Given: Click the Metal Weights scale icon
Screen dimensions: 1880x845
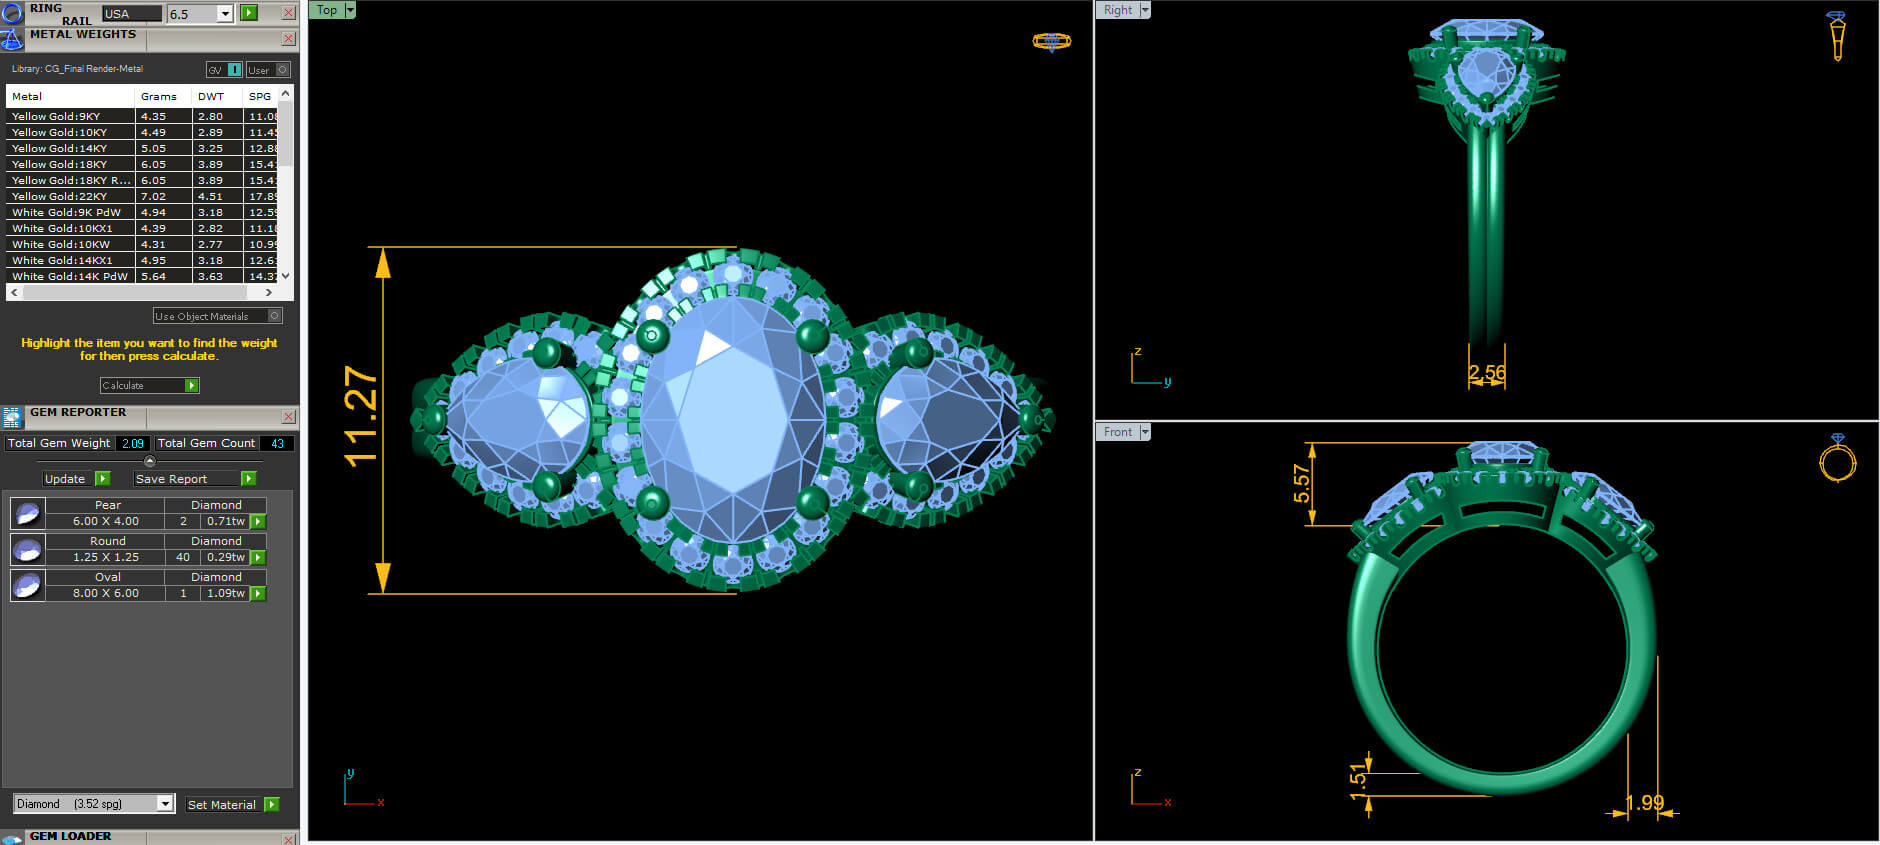Looking at the screenshot, I should coord(12,39).
